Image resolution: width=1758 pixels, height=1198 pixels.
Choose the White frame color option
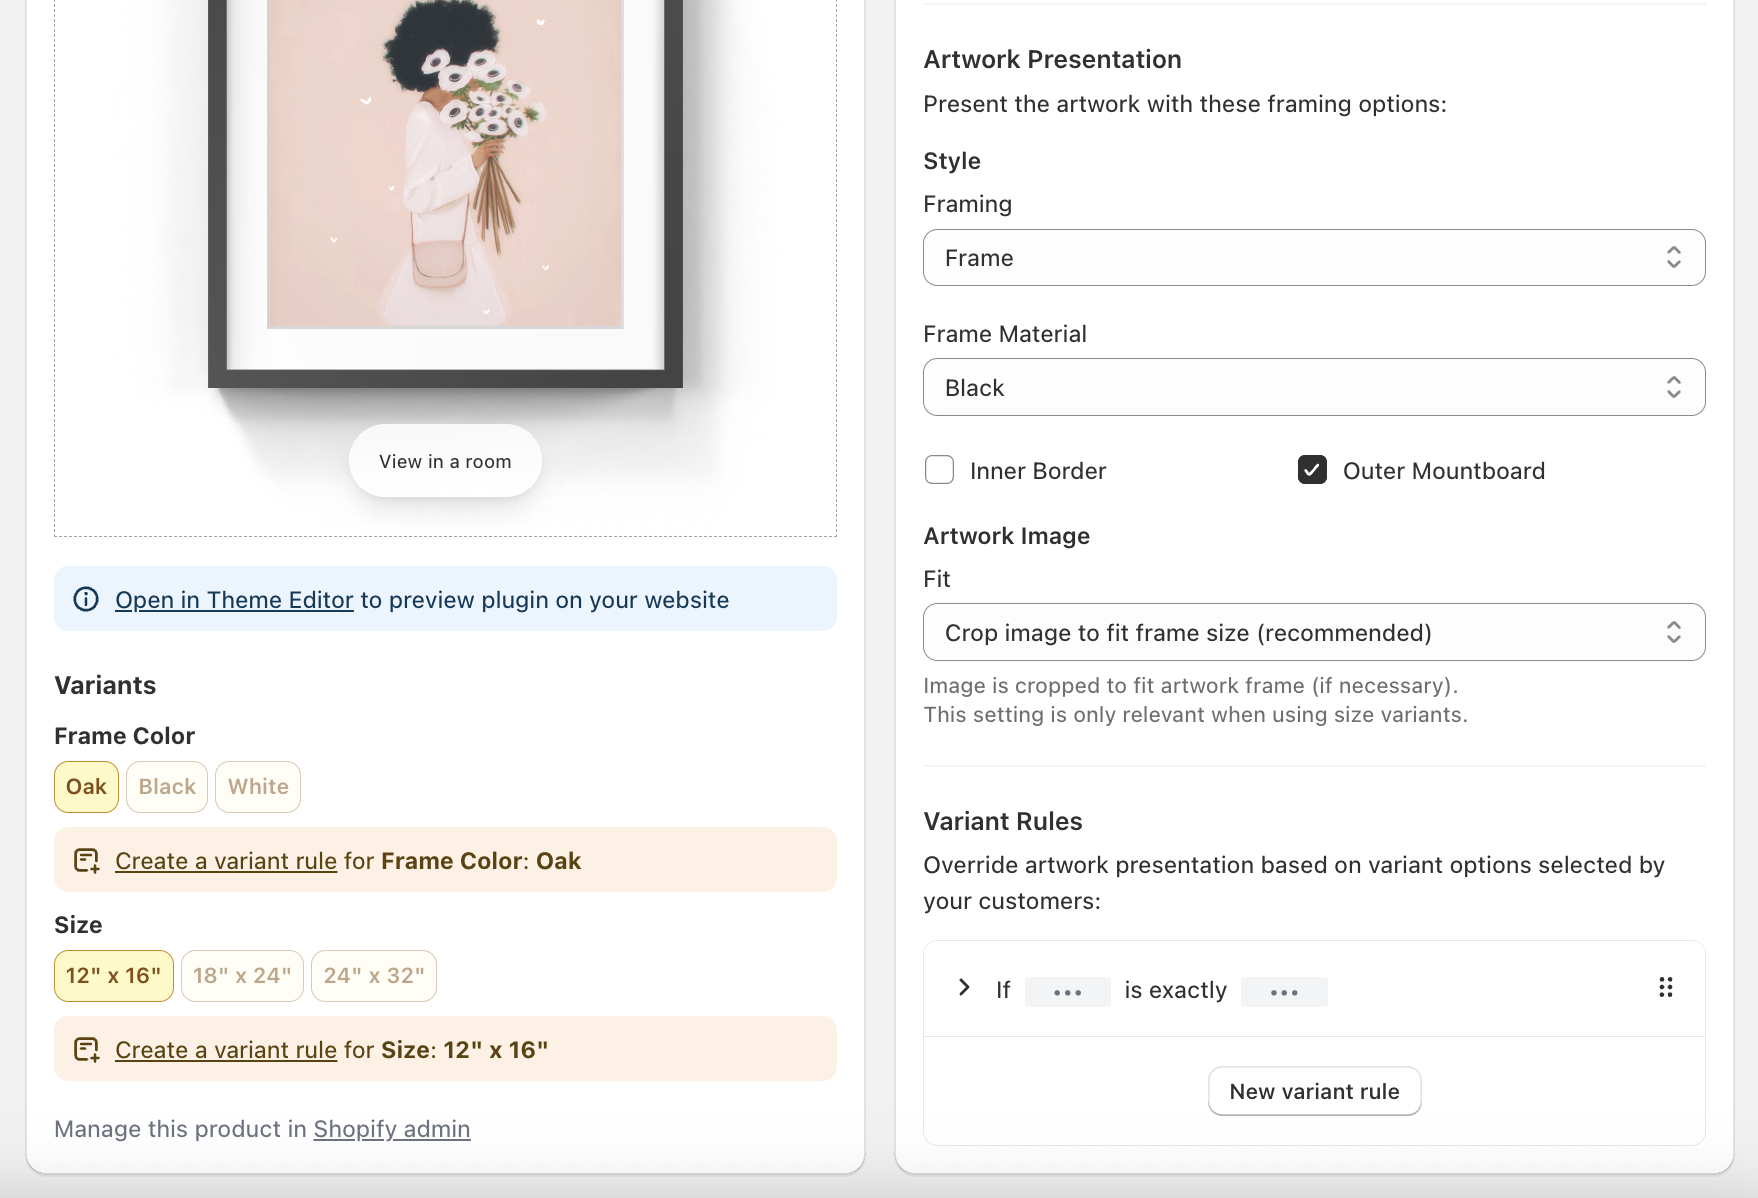[x=258, y=787]
